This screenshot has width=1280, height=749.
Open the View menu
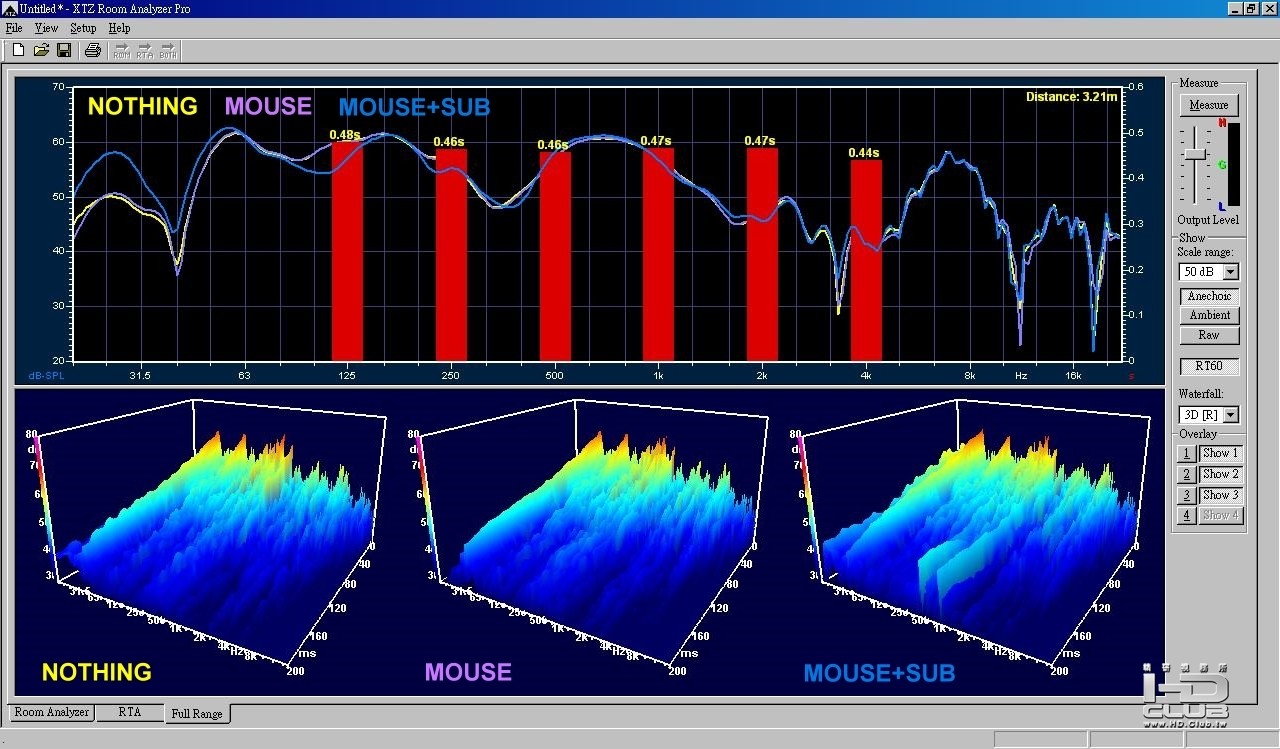click(x=46, y=28)
